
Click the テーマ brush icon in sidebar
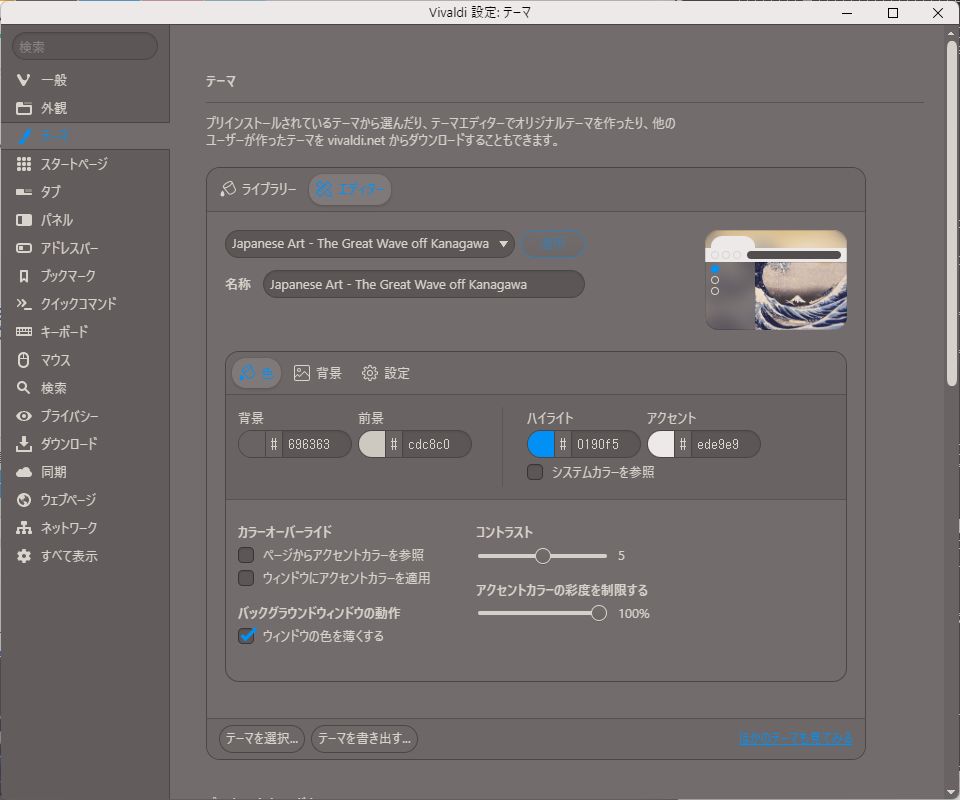pos(24,136)
